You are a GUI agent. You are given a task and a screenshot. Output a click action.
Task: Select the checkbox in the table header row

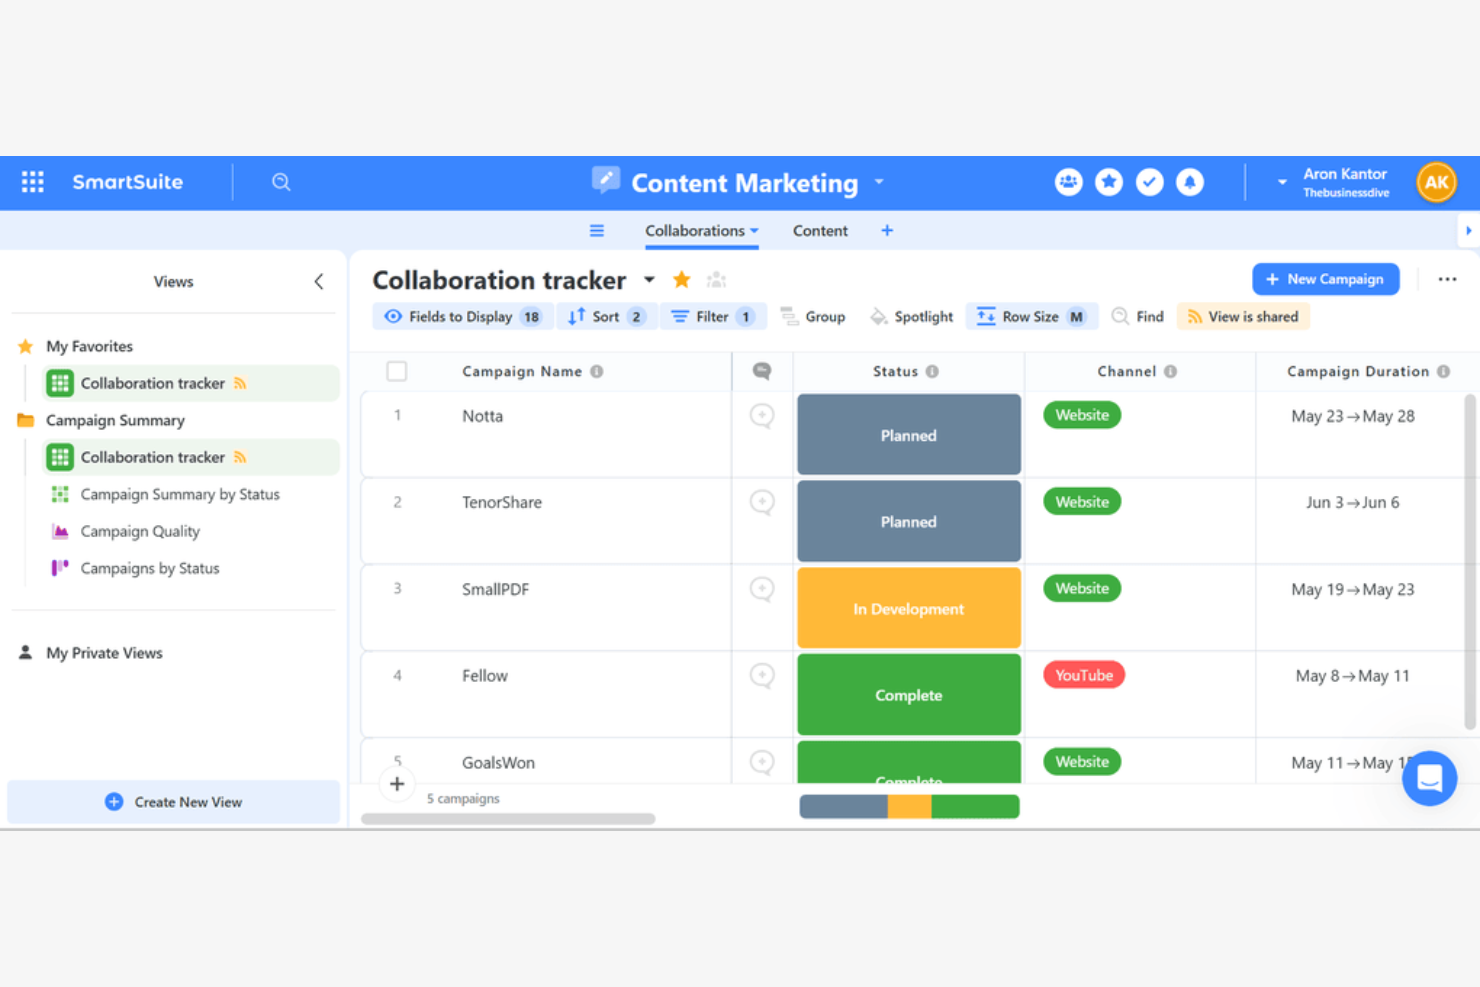tap(397, 371)
